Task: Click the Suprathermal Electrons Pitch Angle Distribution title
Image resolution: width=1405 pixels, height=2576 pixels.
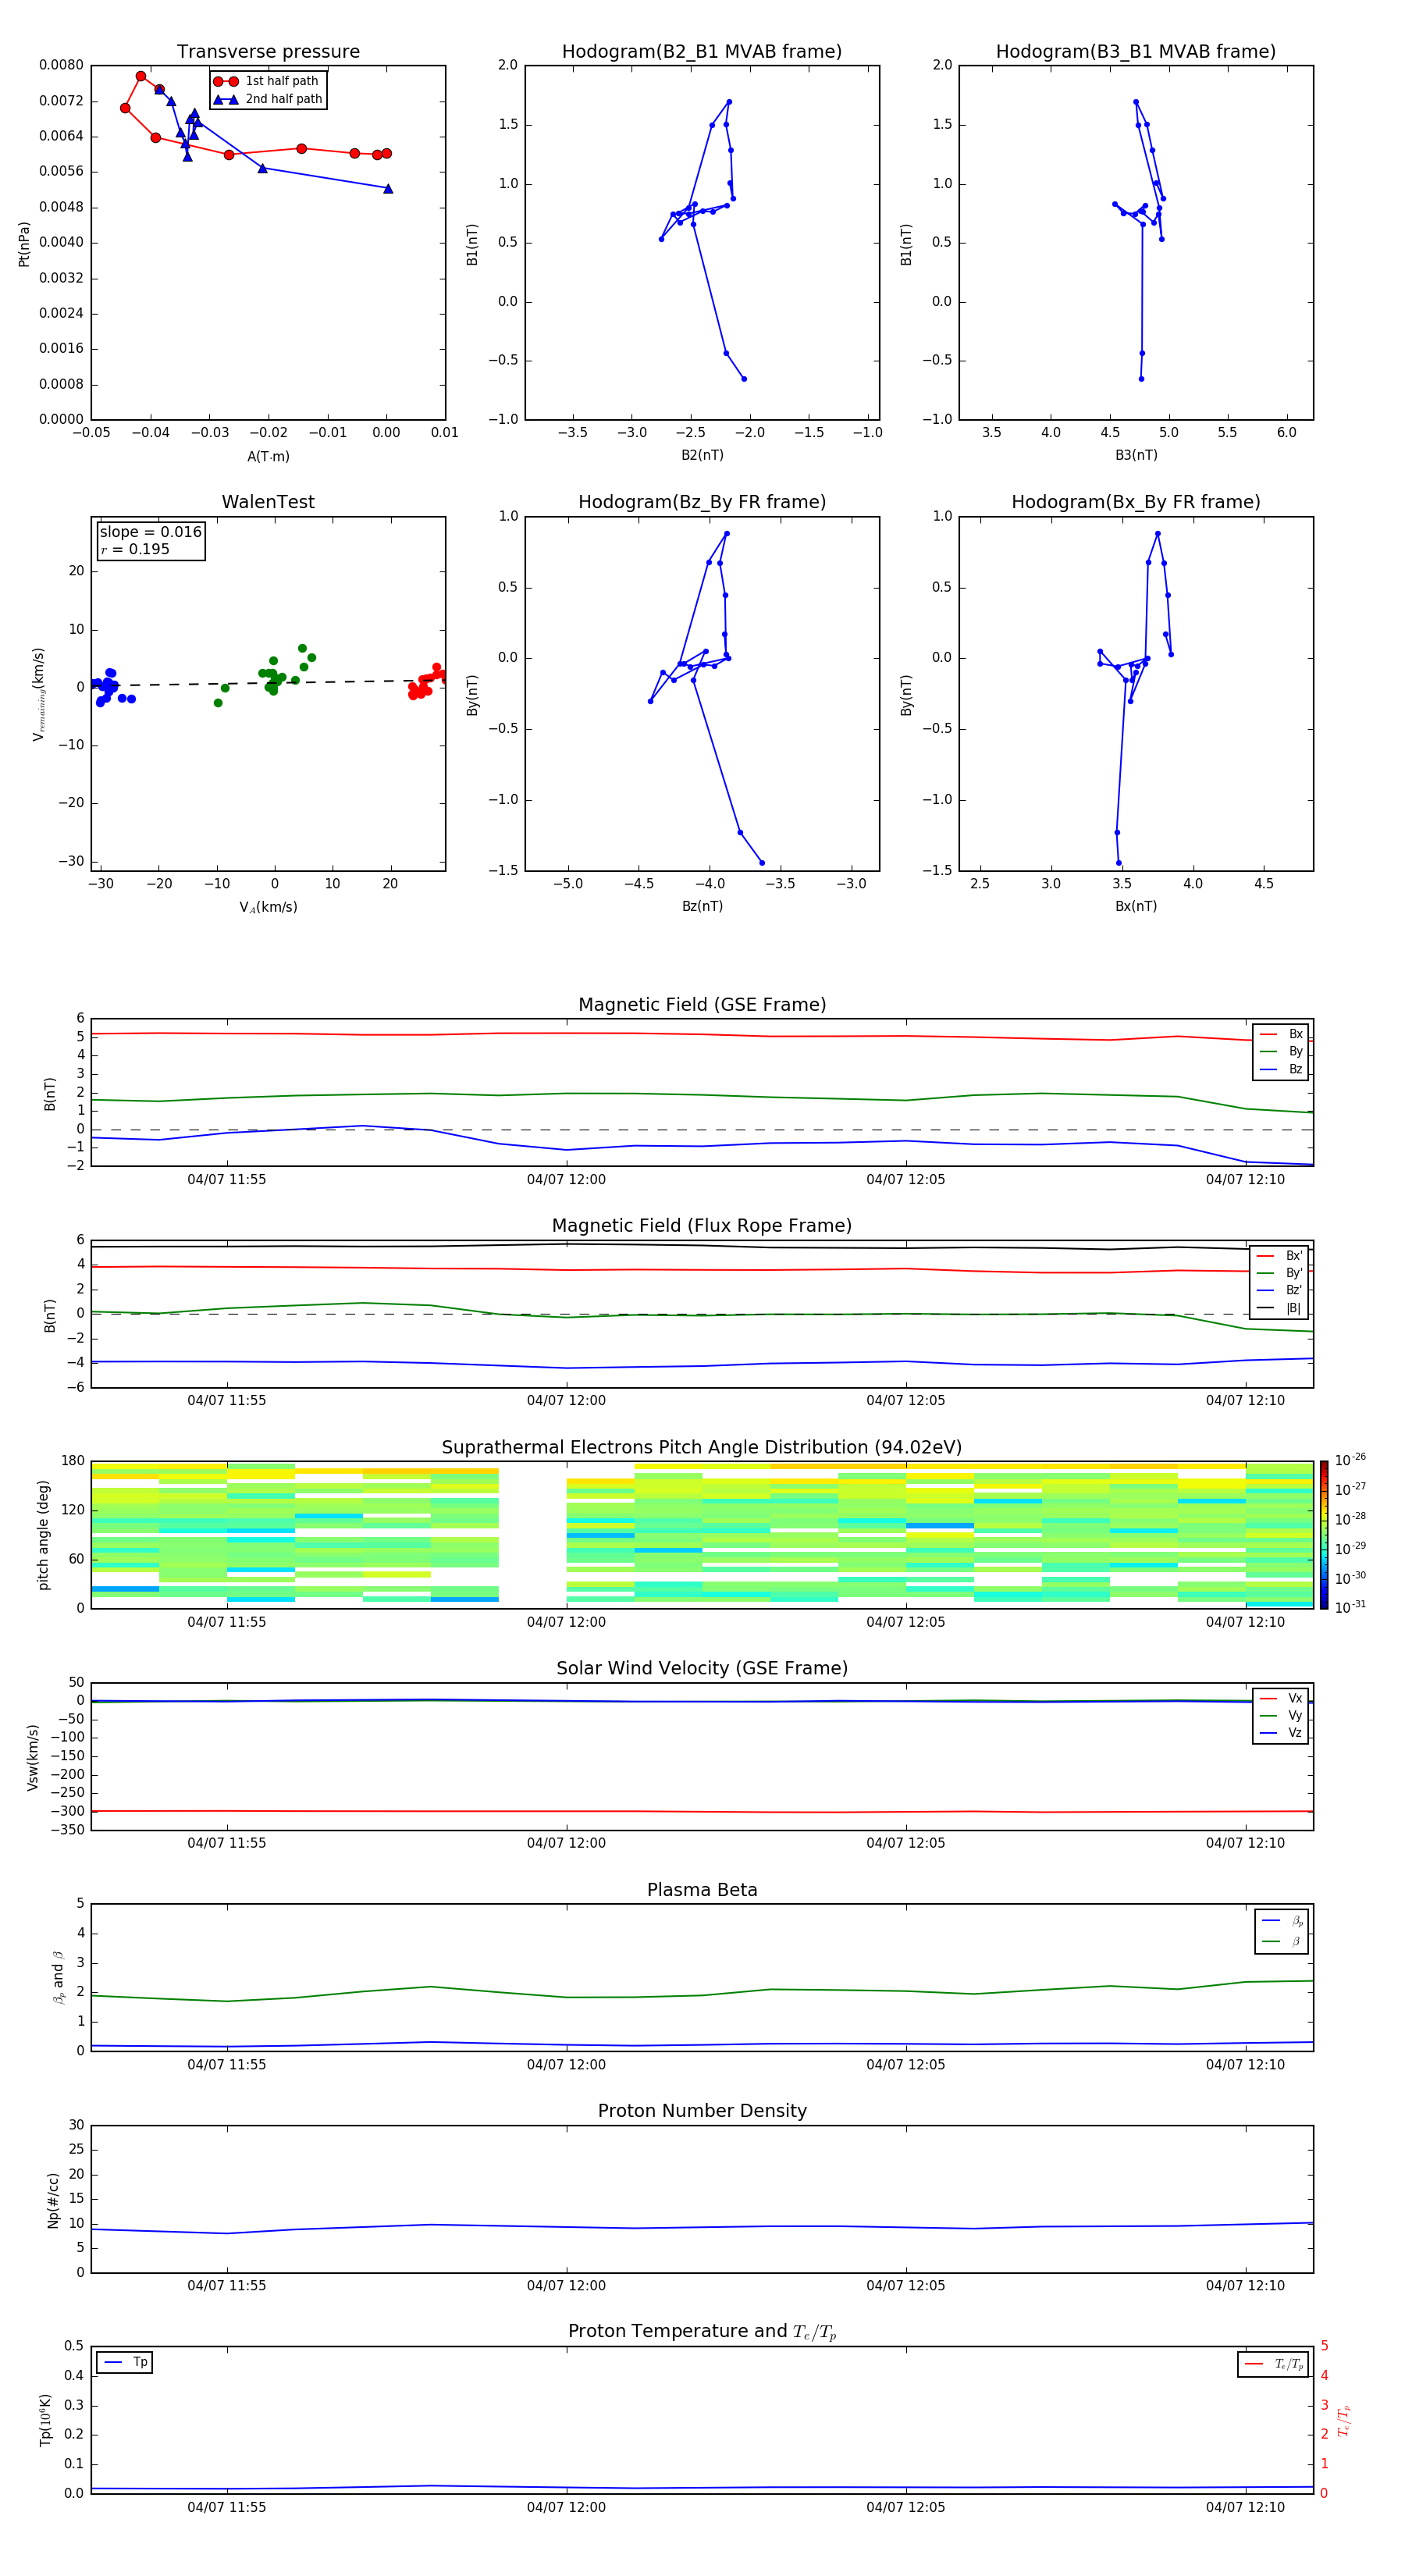Action: 702,1448
